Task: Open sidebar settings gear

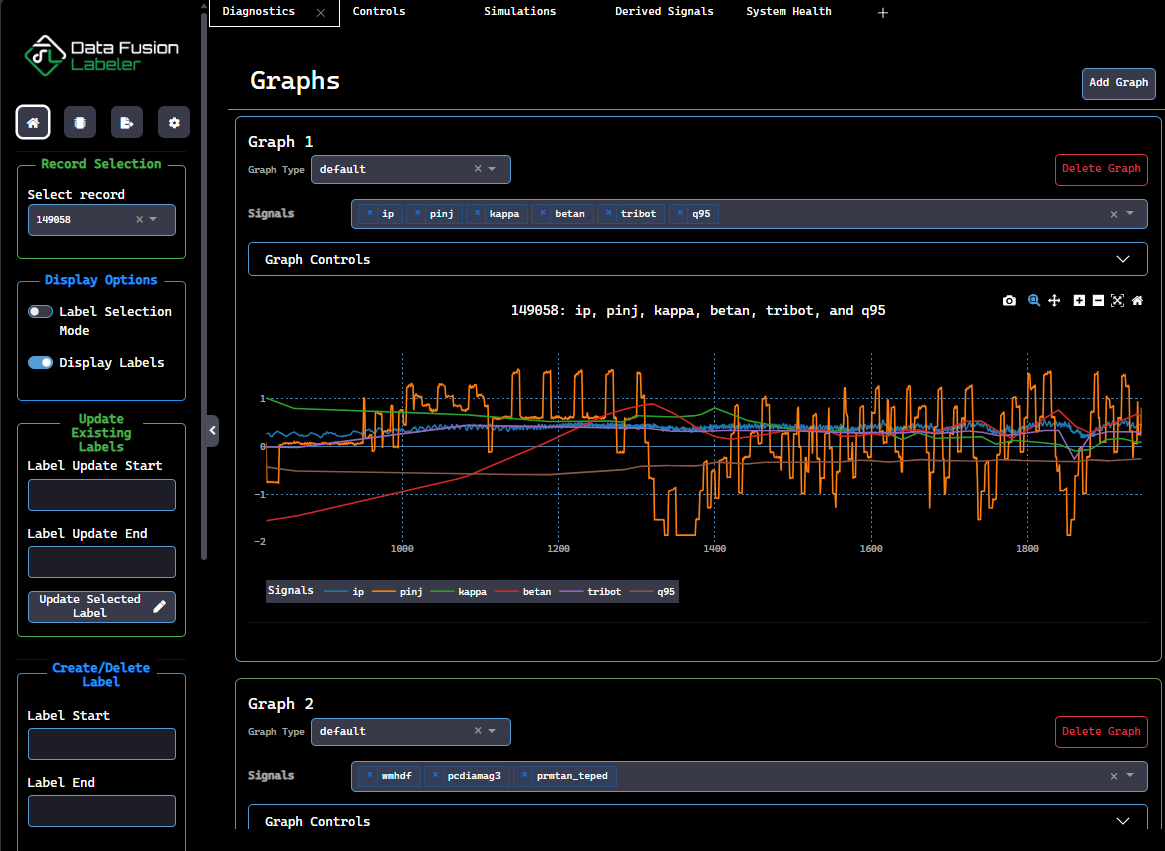Action: [x=174, y=121]
